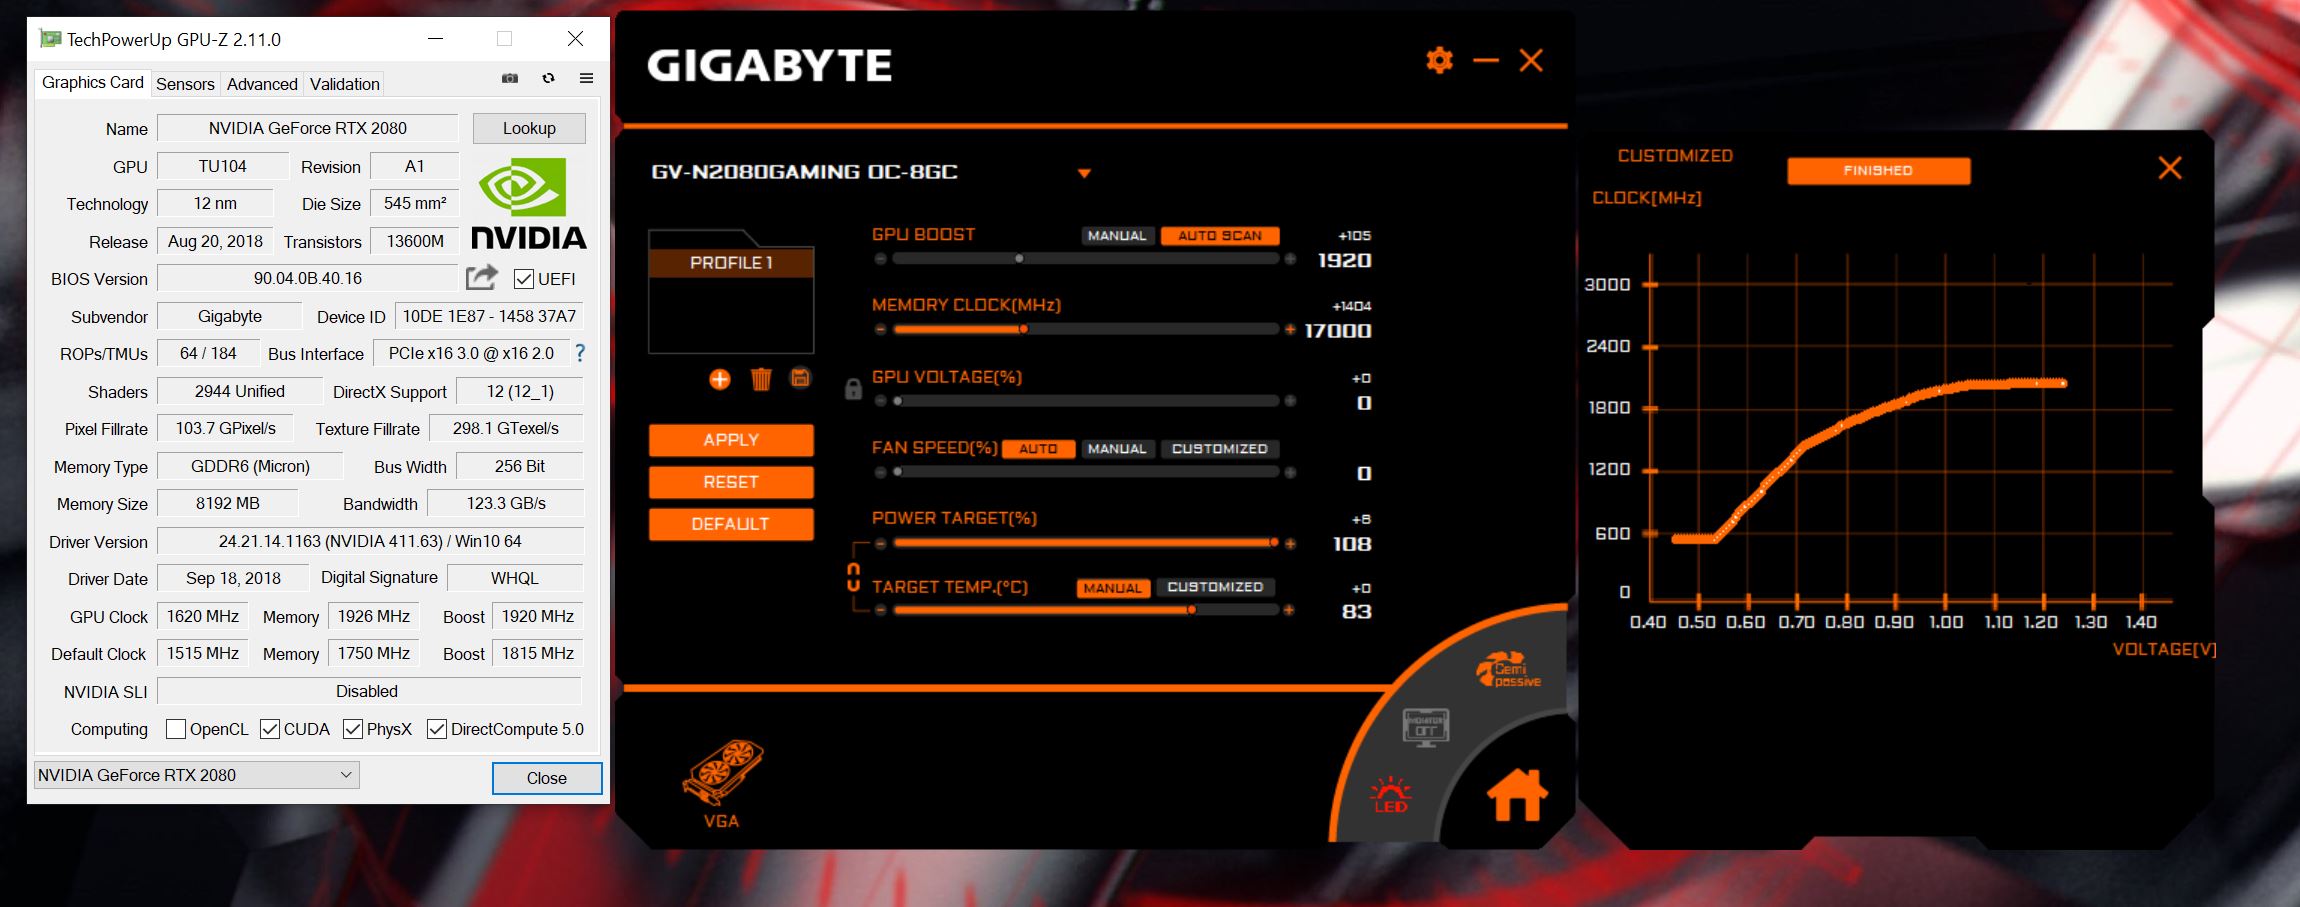
Task: Increase Target Temp with plus button
Action: pos(1290,610)
